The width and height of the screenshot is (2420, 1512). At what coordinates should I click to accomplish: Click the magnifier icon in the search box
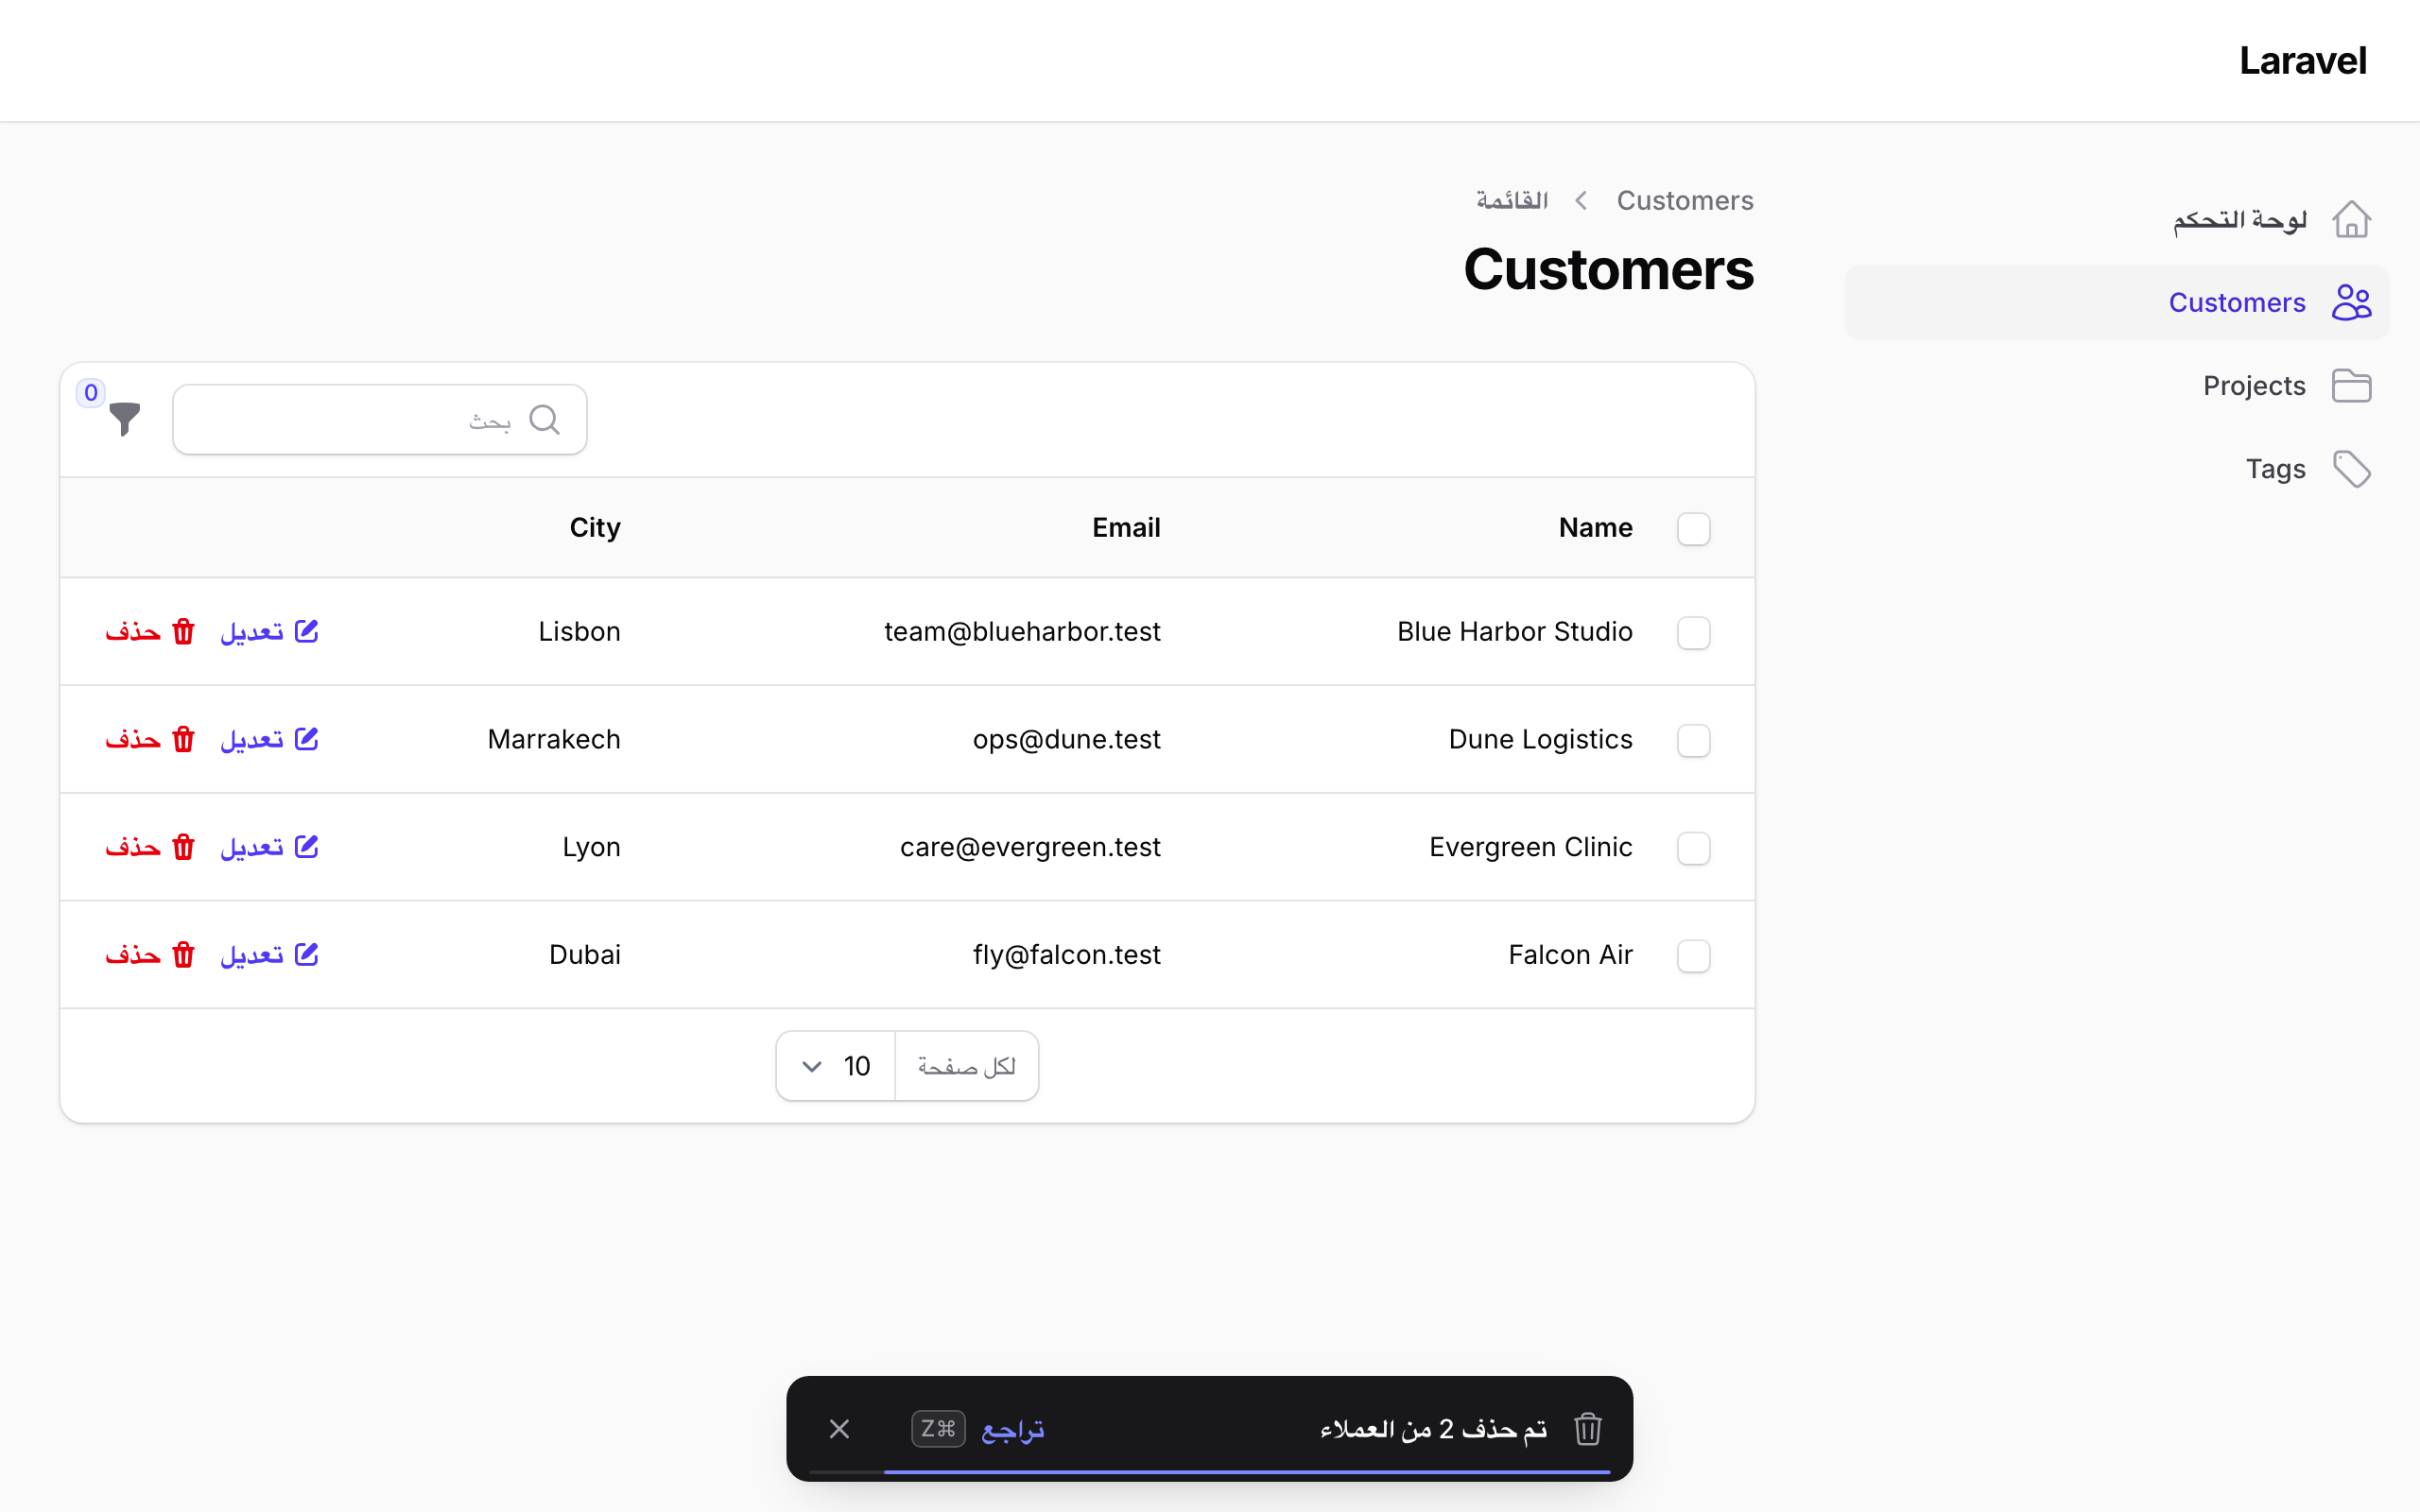544,420
